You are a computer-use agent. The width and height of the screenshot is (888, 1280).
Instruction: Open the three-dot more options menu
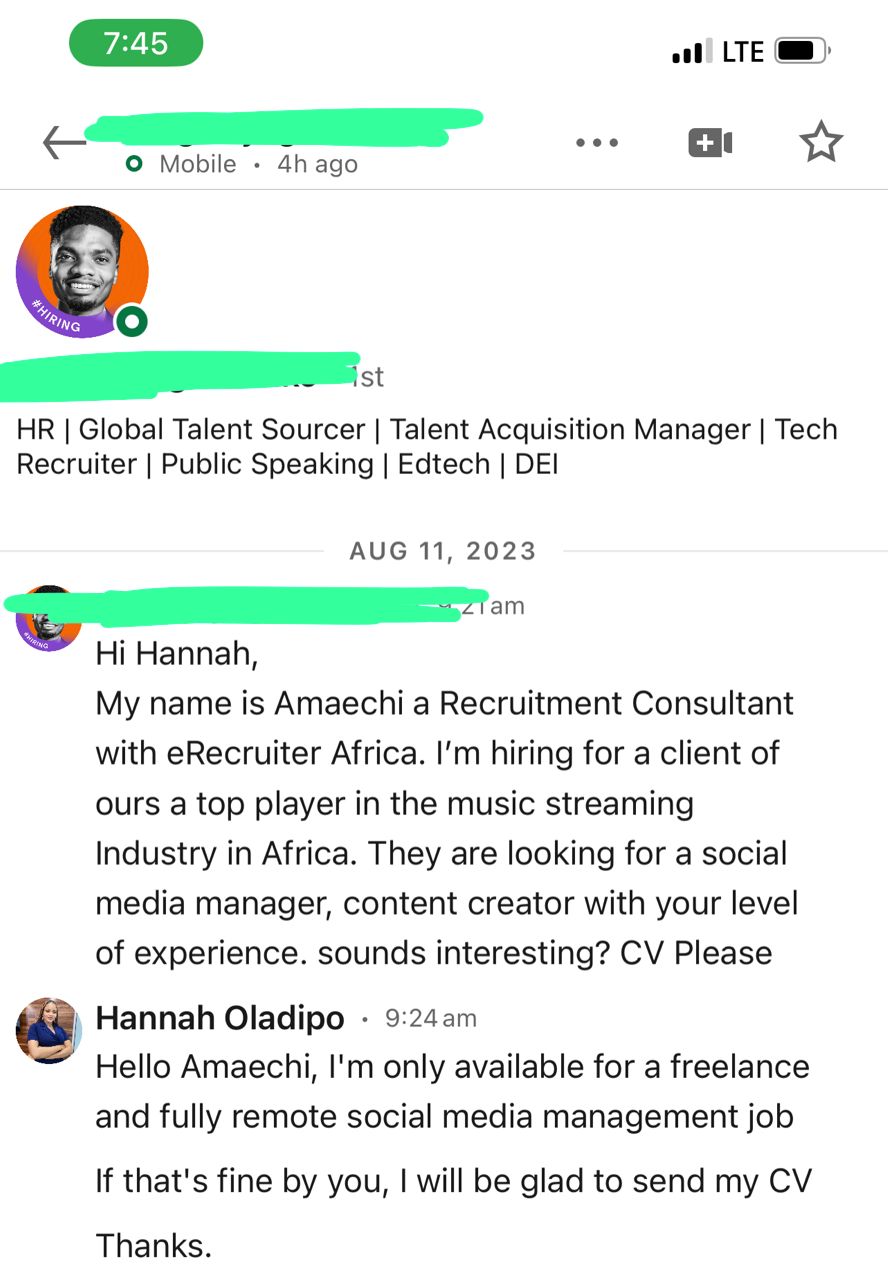point(597,143)
